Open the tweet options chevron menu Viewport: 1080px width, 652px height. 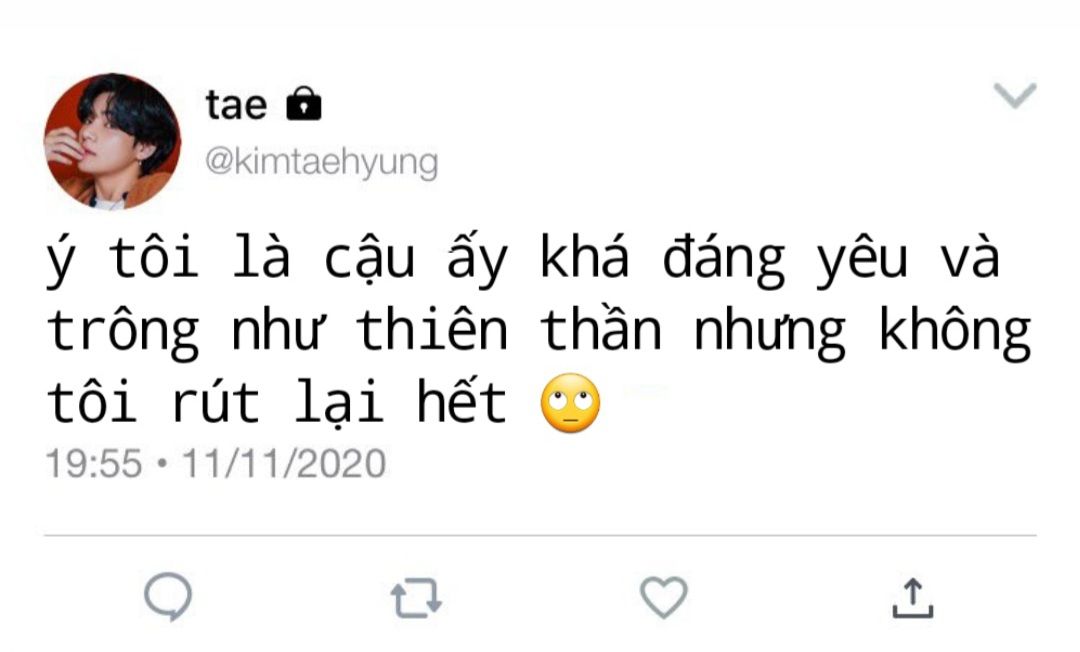[x=1015, y=95]
